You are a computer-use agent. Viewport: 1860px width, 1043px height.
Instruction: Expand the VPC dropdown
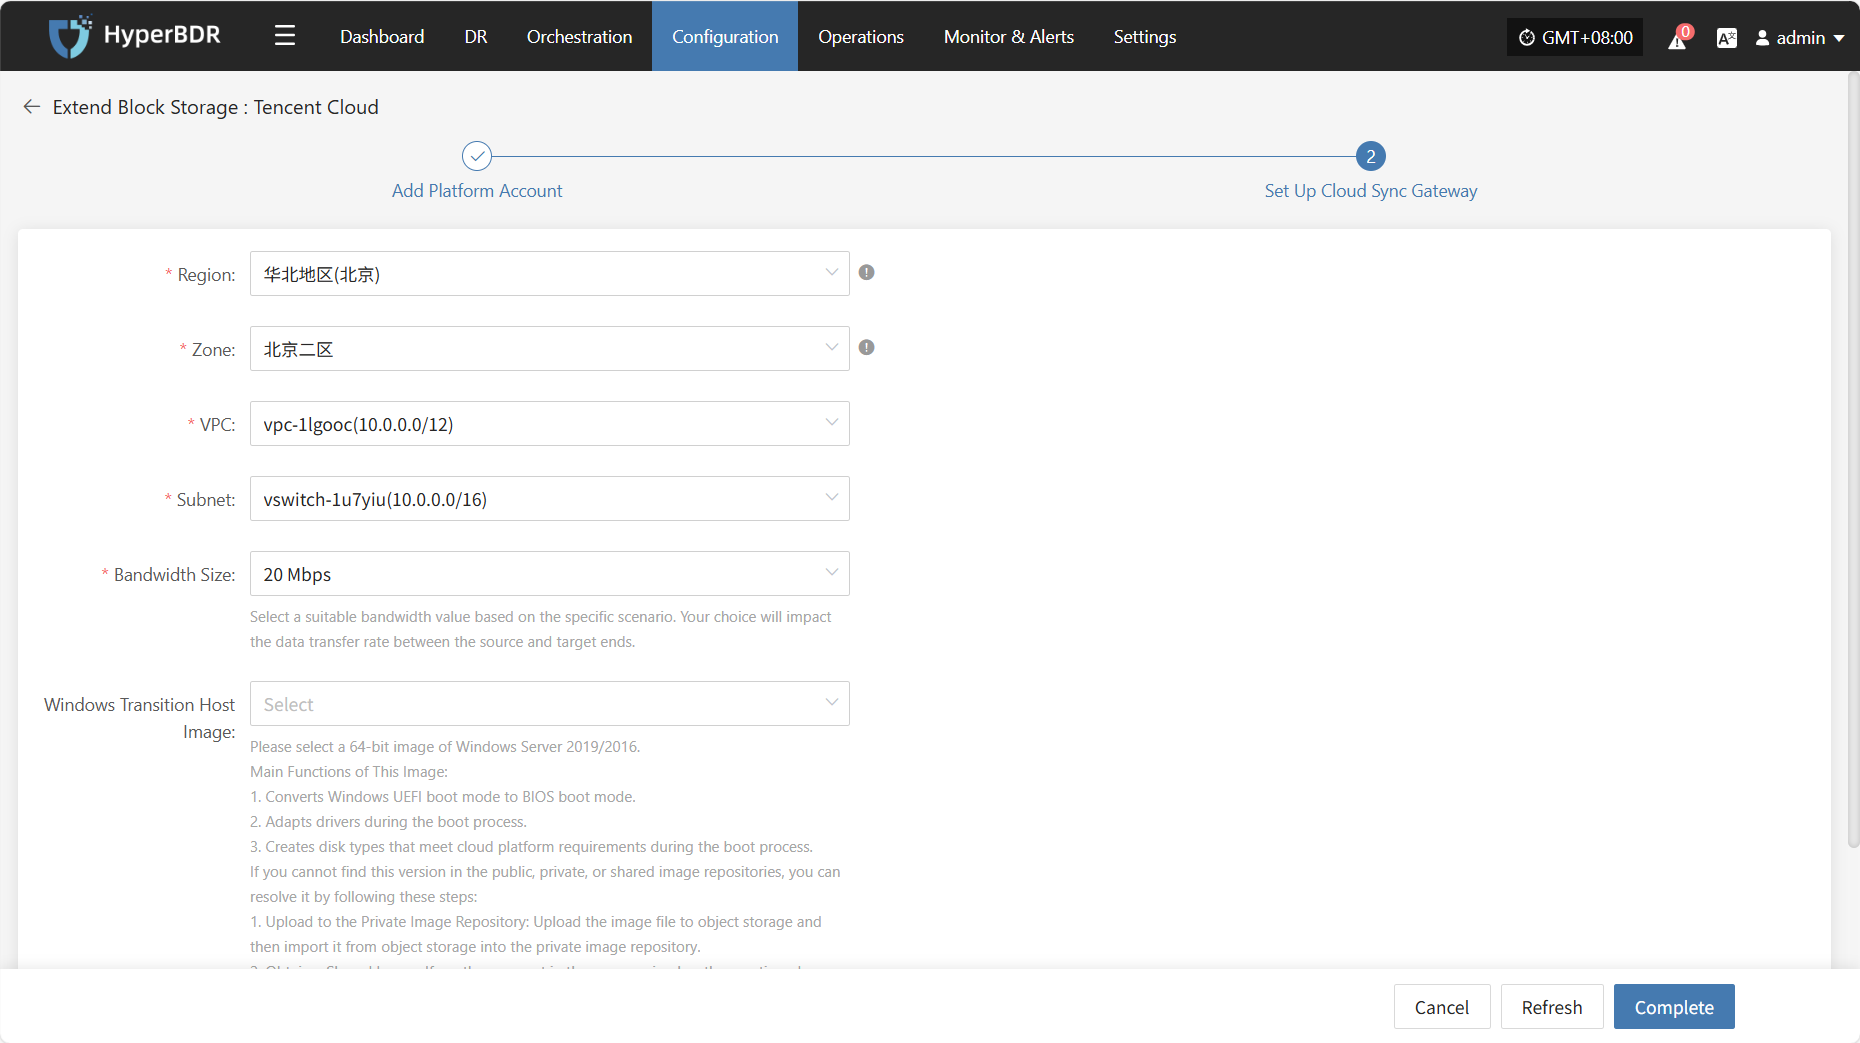[550, 423]
